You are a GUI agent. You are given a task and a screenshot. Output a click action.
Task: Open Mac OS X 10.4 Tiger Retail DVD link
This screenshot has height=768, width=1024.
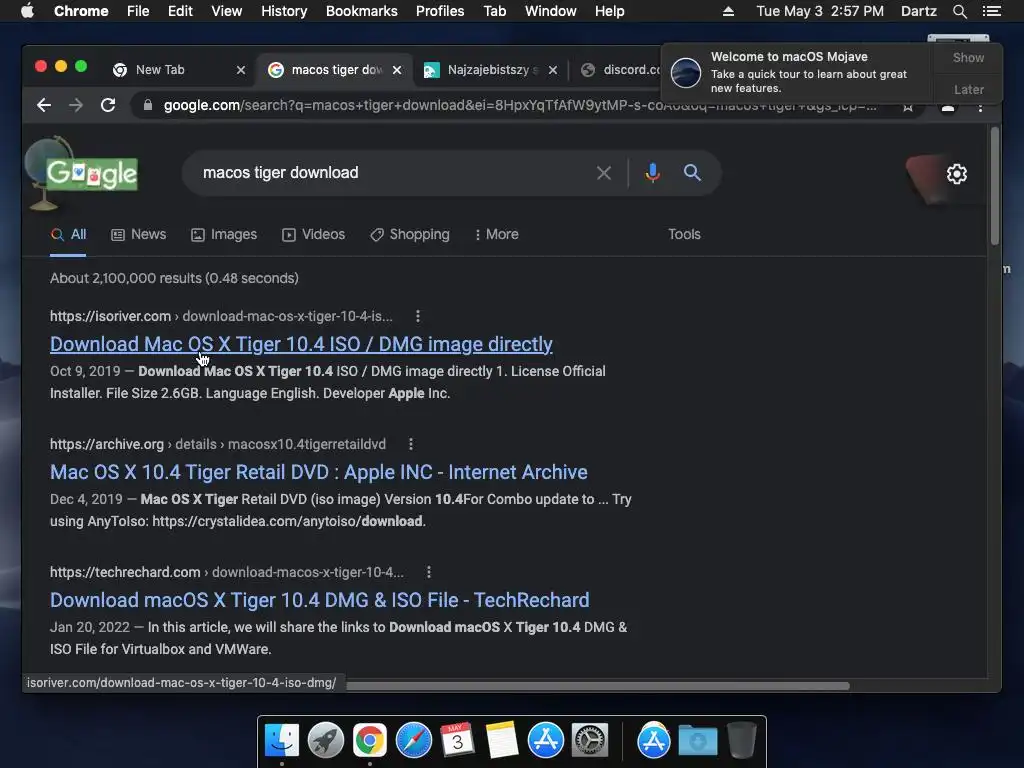pyautogui.click(x=319, y=472)
